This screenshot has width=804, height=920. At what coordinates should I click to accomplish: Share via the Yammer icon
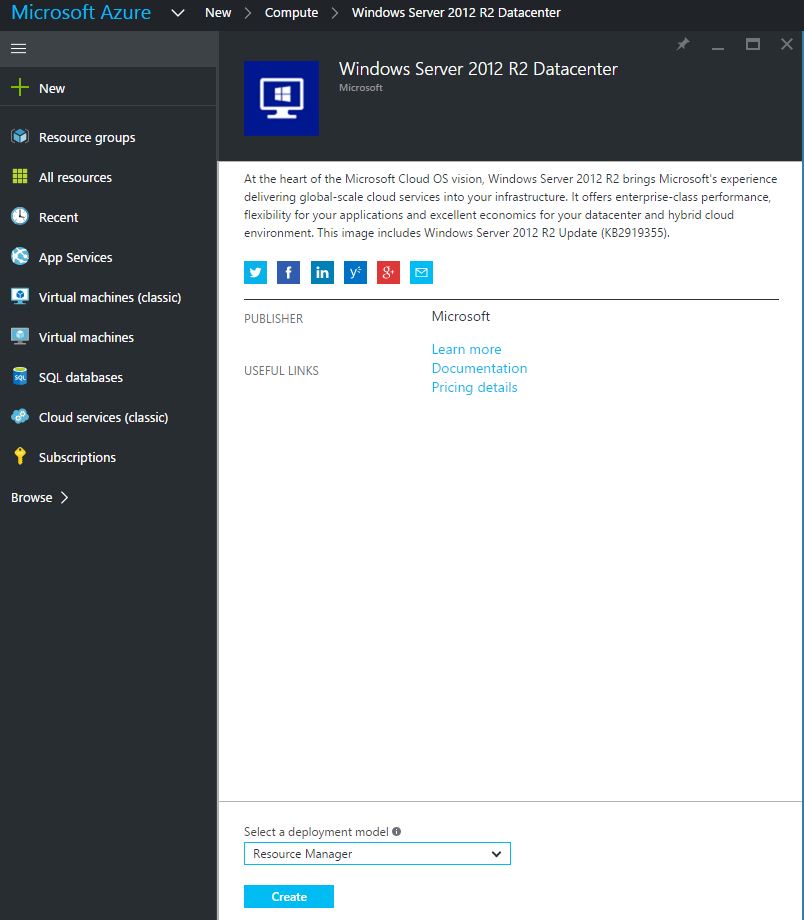click(x=355, y=272)
